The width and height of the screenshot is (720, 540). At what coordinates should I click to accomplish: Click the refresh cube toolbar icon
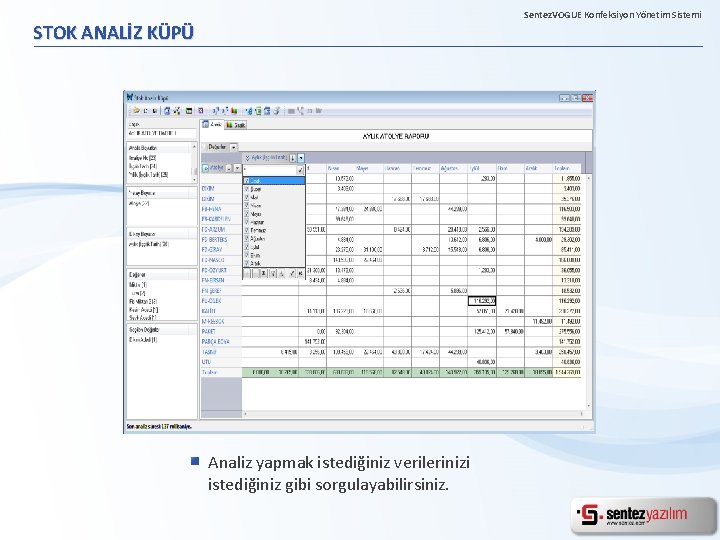pos(167,111)
